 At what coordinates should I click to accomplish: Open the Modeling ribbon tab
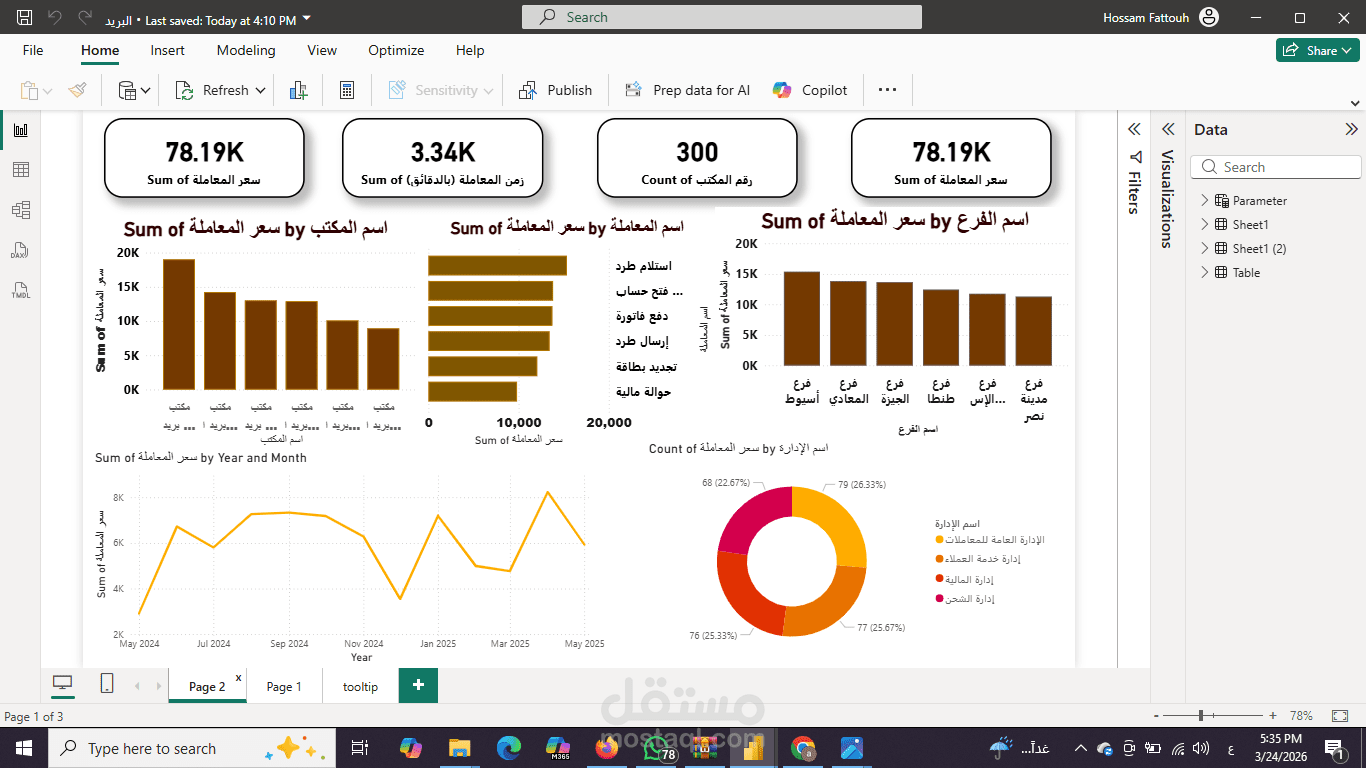click(246, 50)
